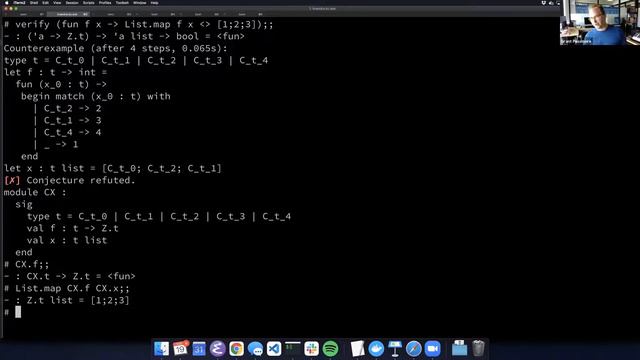The height and width of the screenshot is (360, 640).
Task: Open Finder from the dock
Action: [x=162, y=349]
